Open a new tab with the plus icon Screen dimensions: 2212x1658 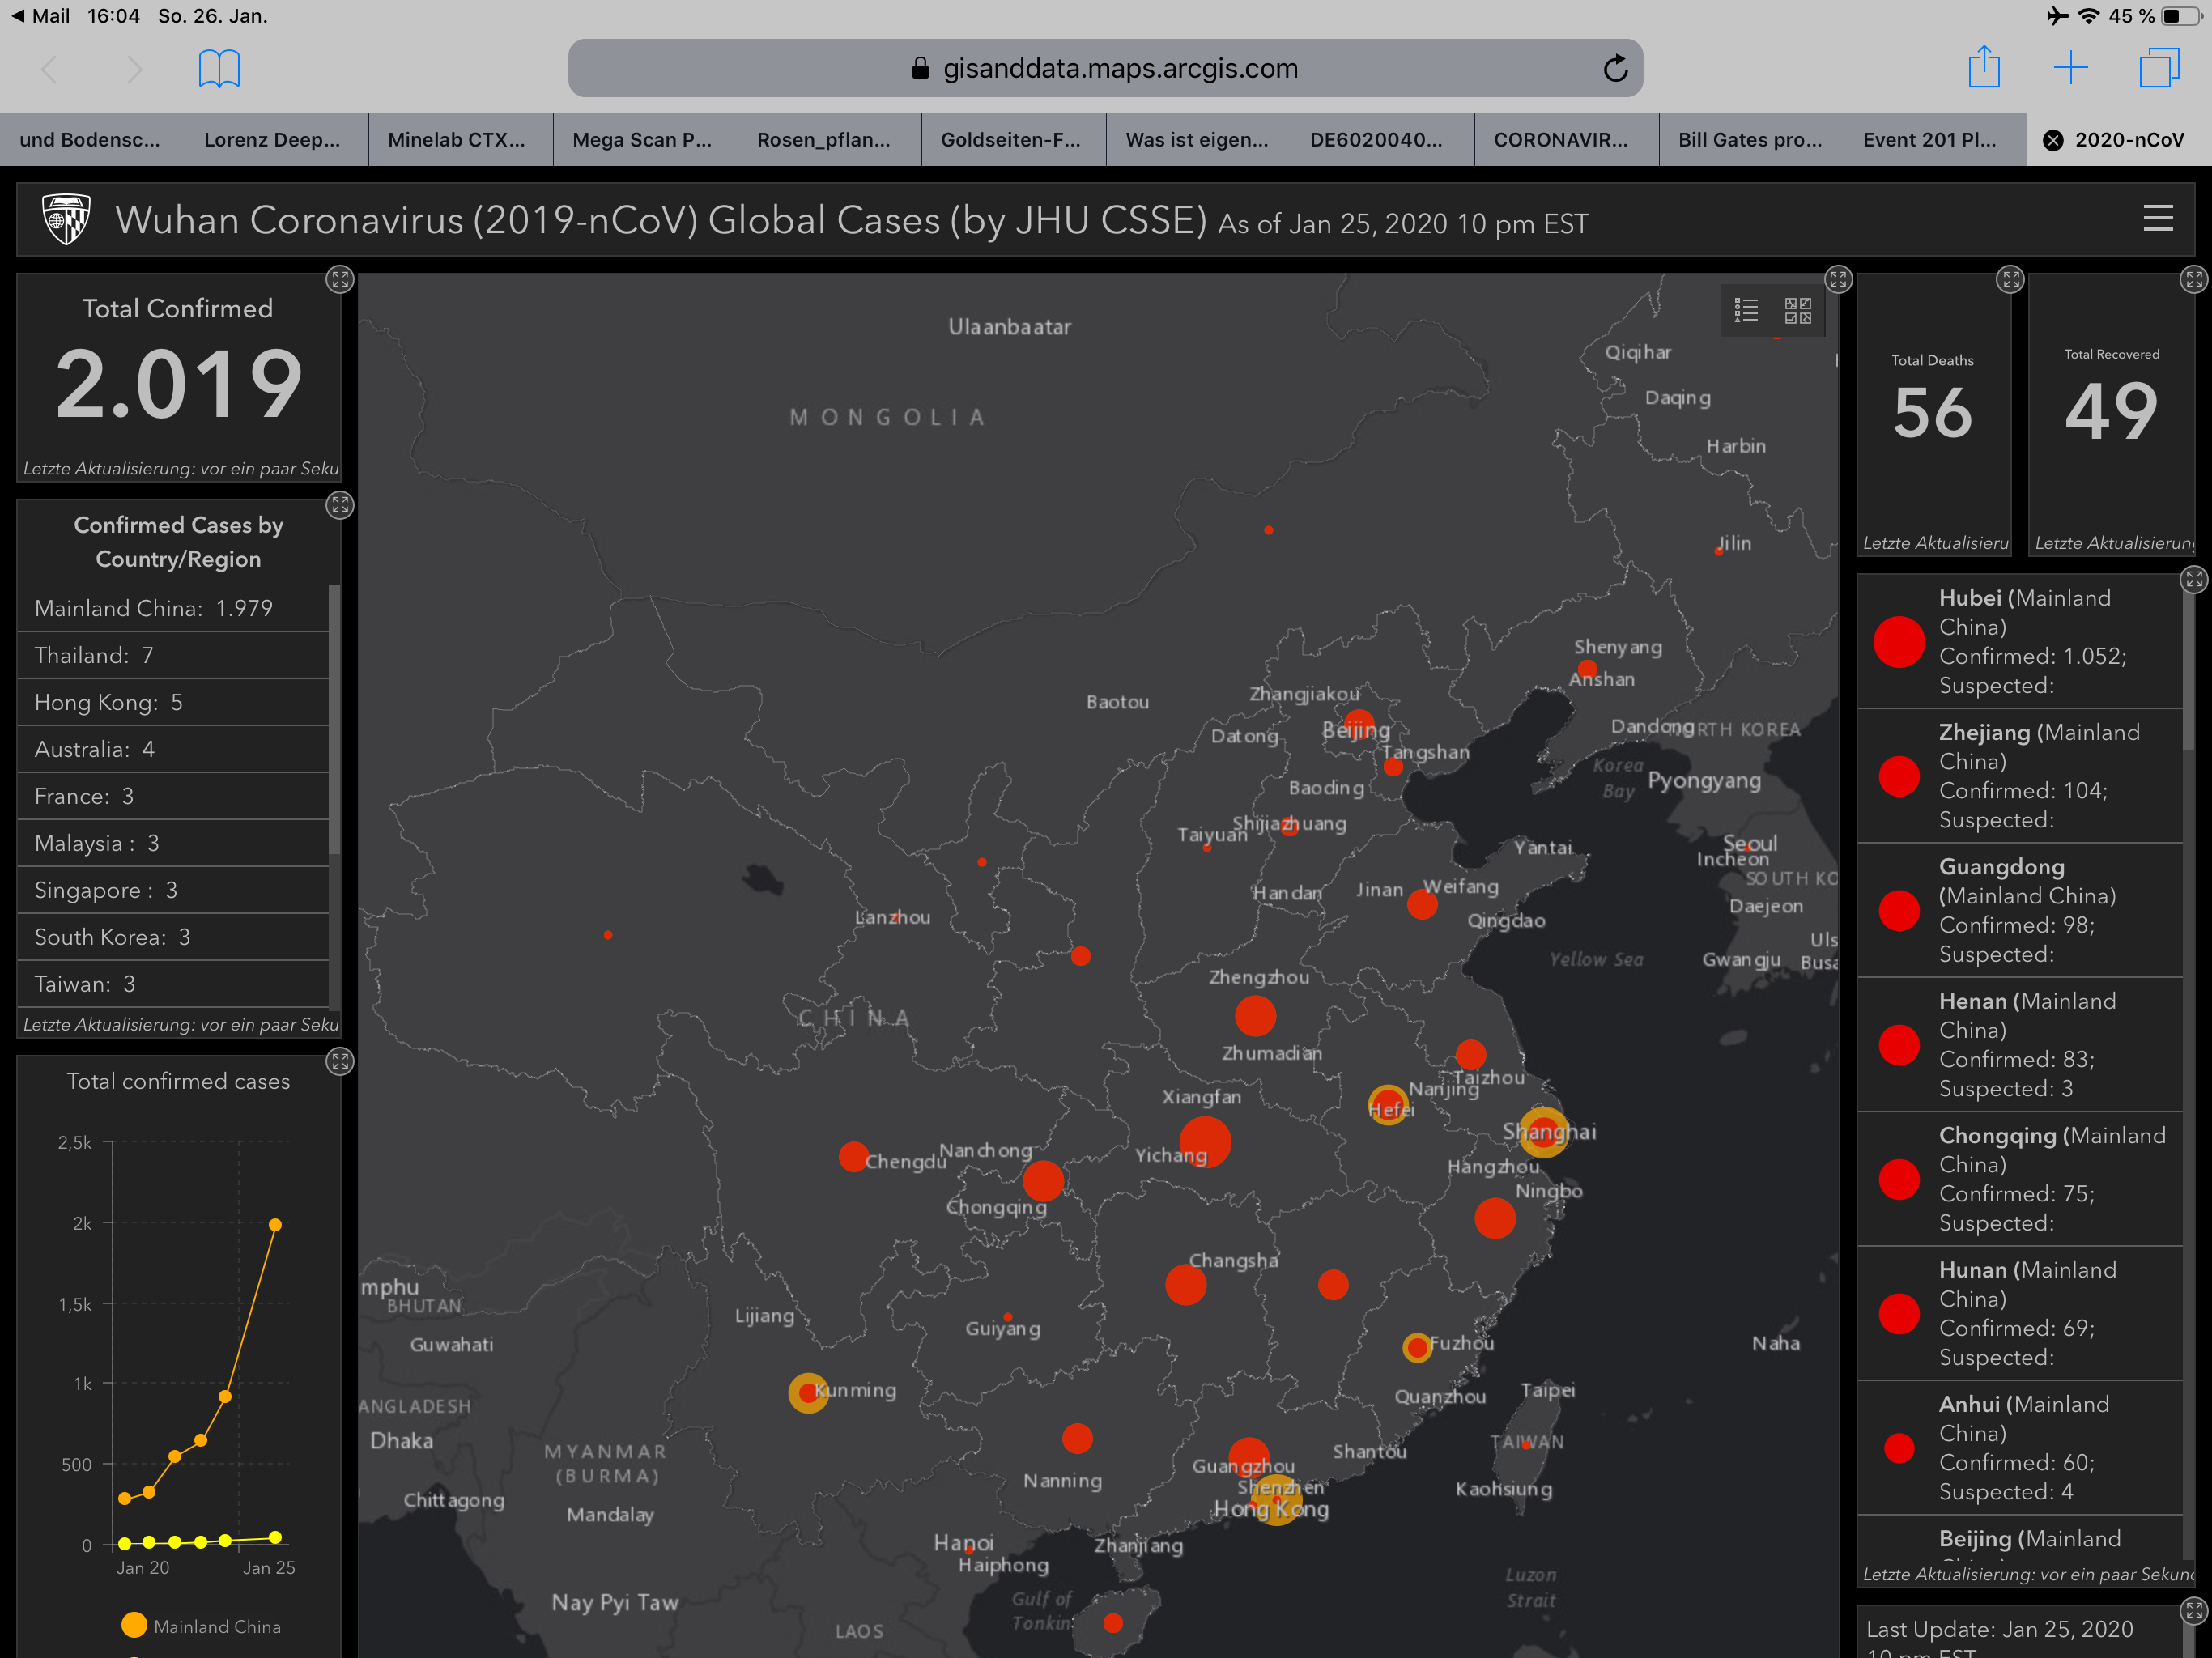(2070, 68)
